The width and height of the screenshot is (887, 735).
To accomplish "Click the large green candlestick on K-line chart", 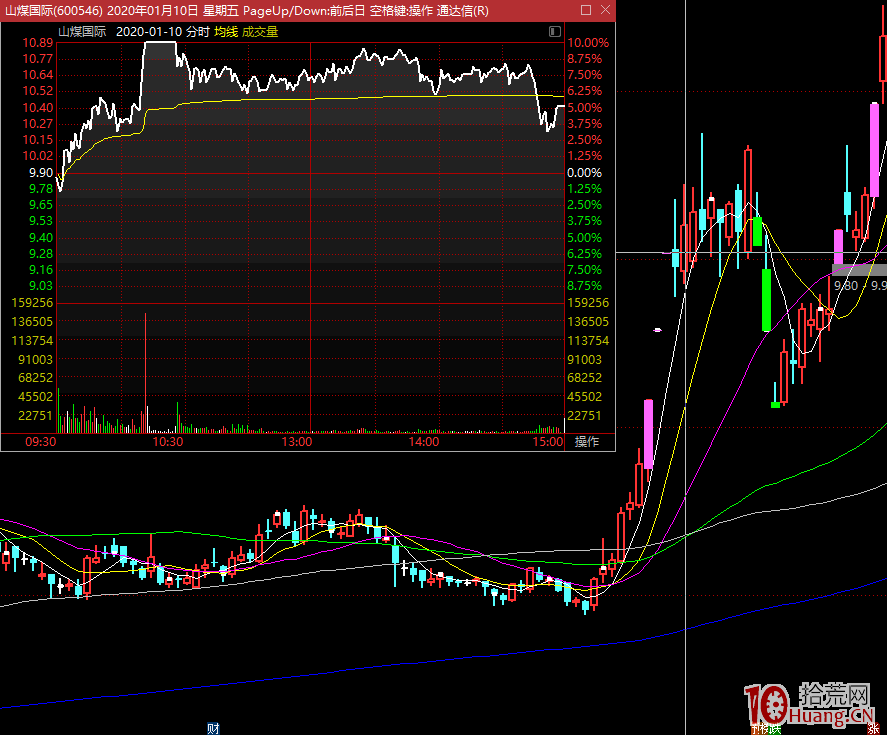I will 766,299.
